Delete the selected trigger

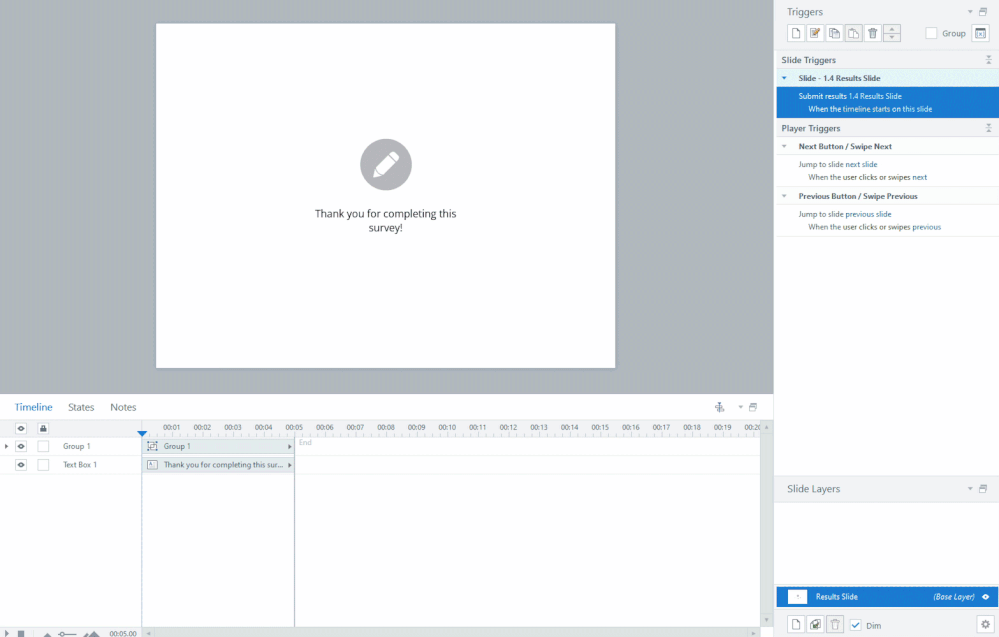point(873,33)
